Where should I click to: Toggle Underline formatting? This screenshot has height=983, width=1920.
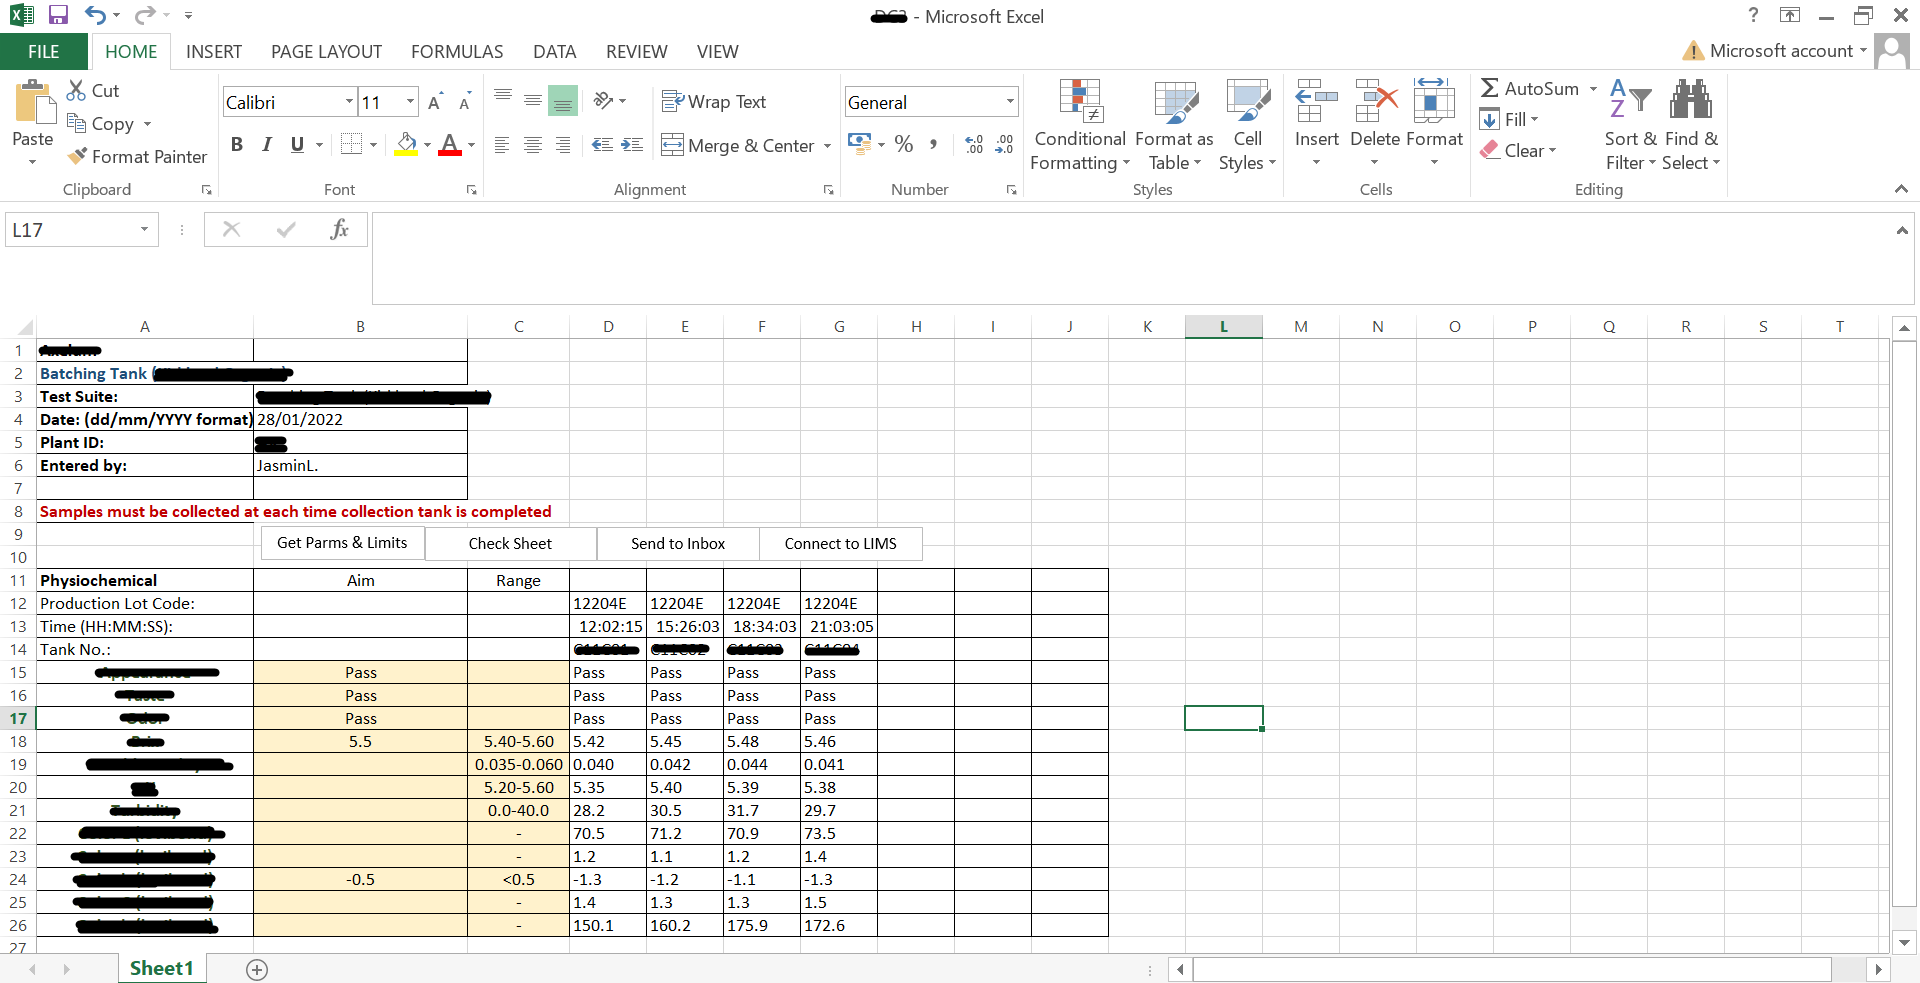[x=297, y=145]
